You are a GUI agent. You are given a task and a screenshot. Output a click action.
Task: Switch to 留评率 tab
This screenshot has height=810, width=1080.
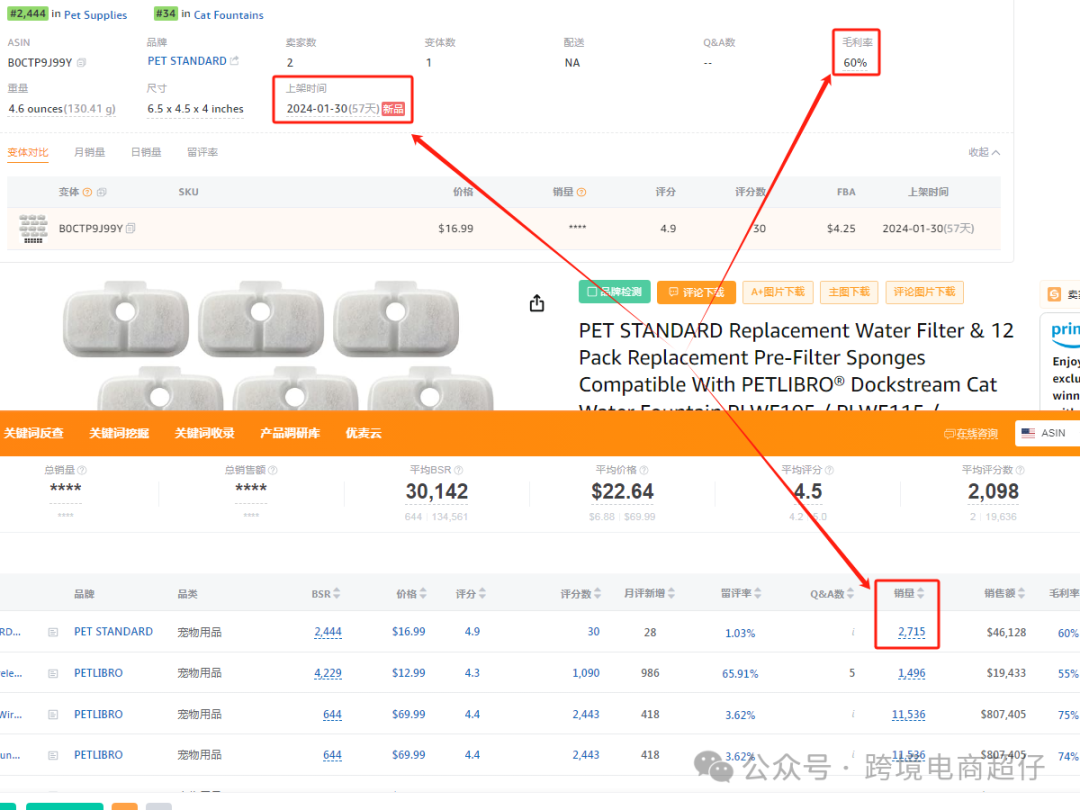tap(202, 152)
